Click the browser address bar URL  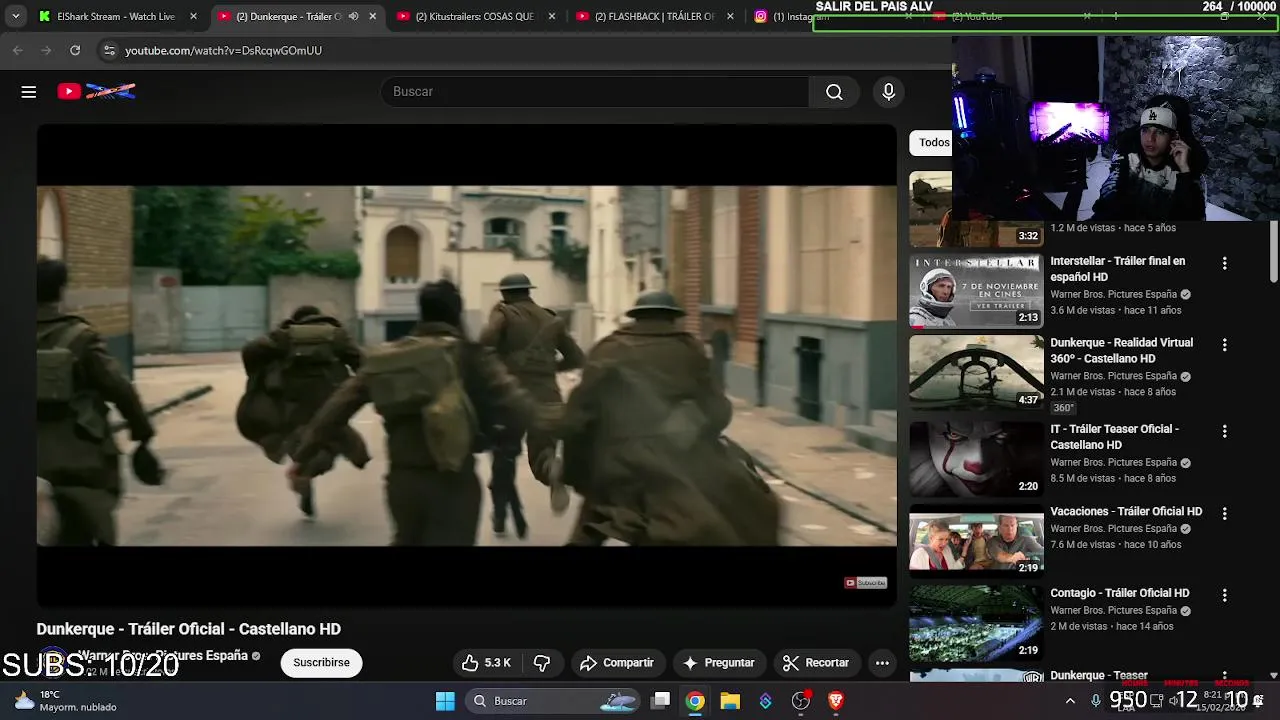(x=223, y=50)
